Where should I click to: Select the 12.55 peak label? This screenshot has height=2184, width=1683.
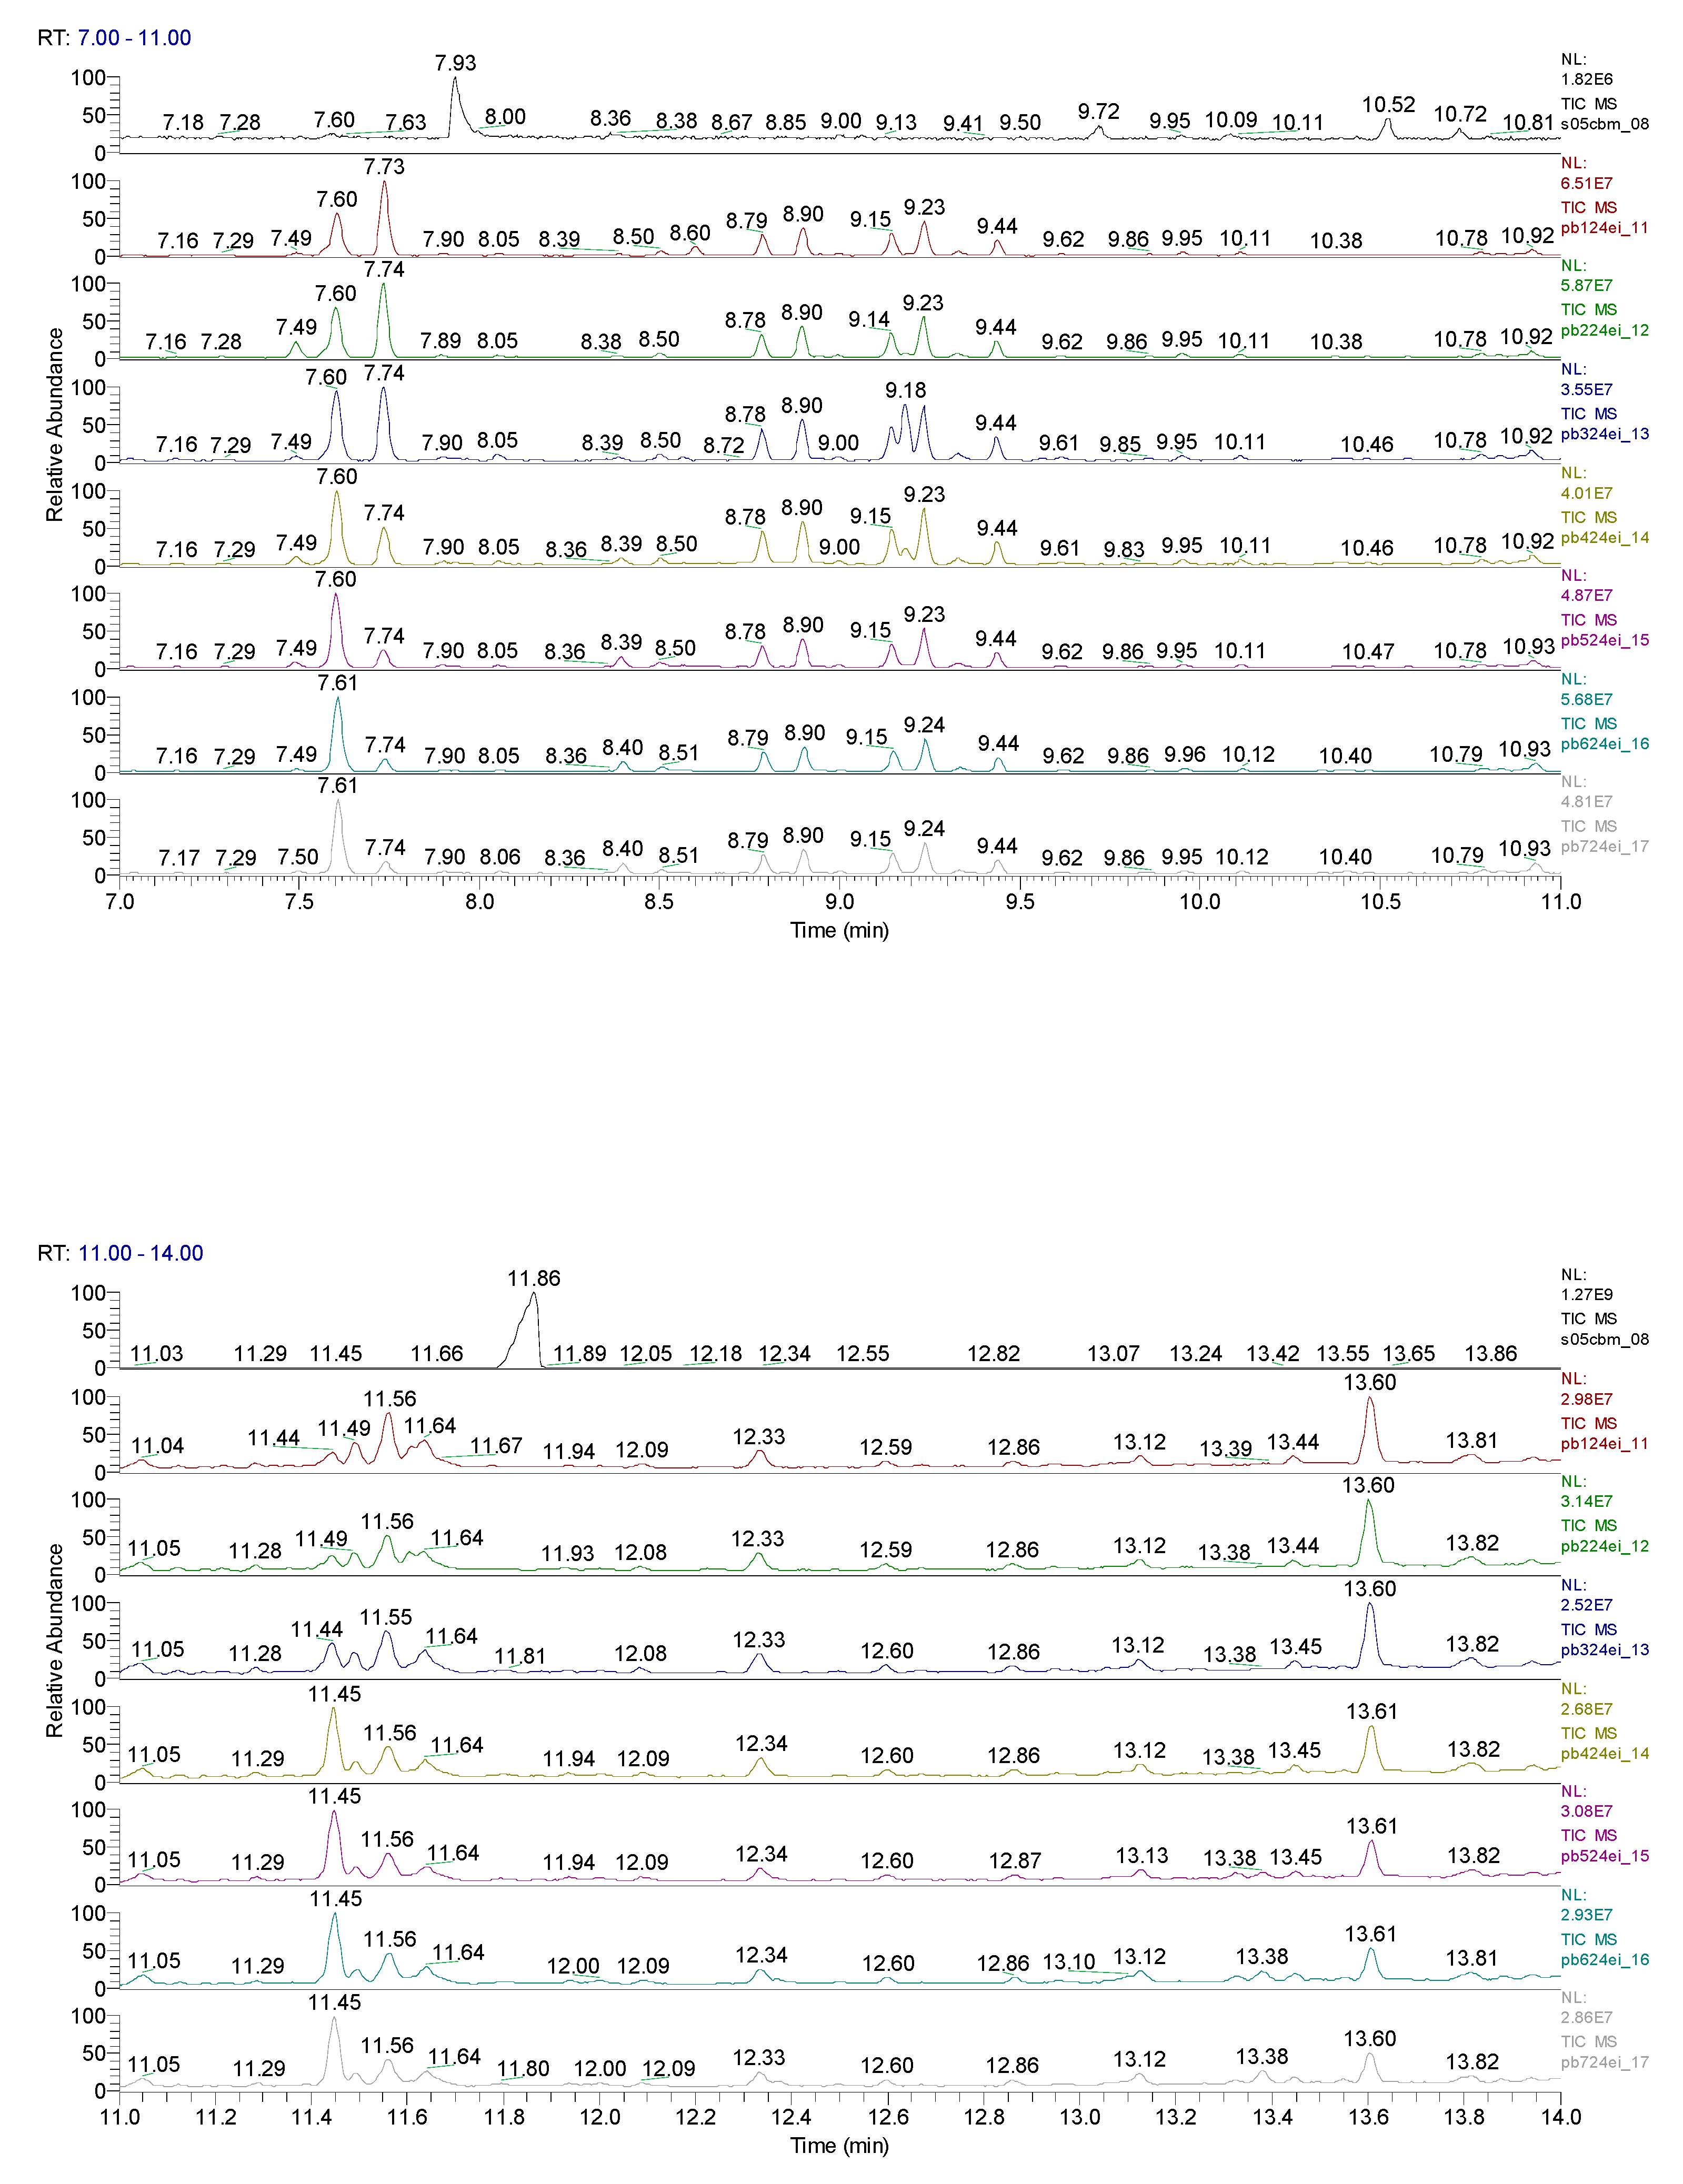pos(863,1354)
